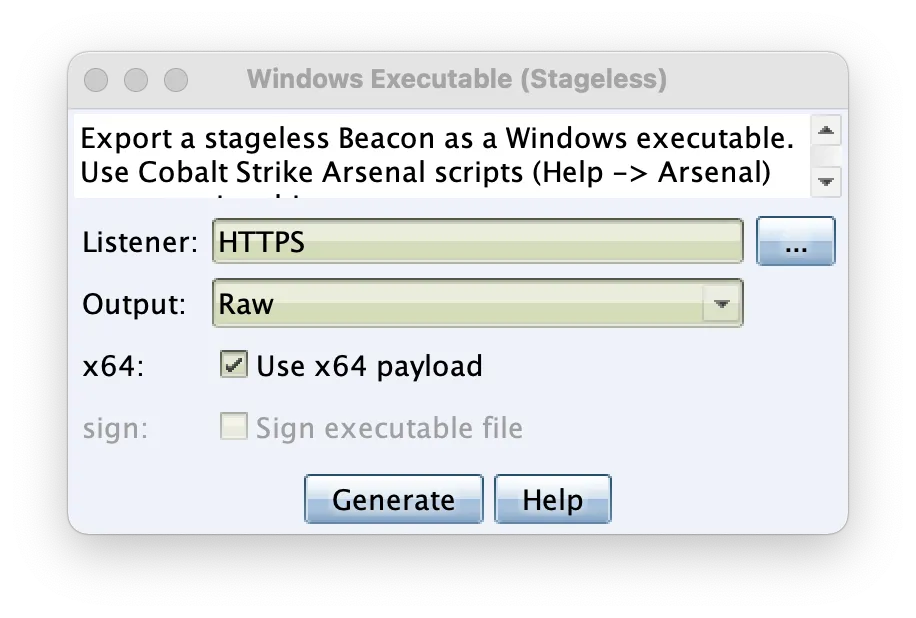Click the Sign executable file checkbox

(234, 428)
